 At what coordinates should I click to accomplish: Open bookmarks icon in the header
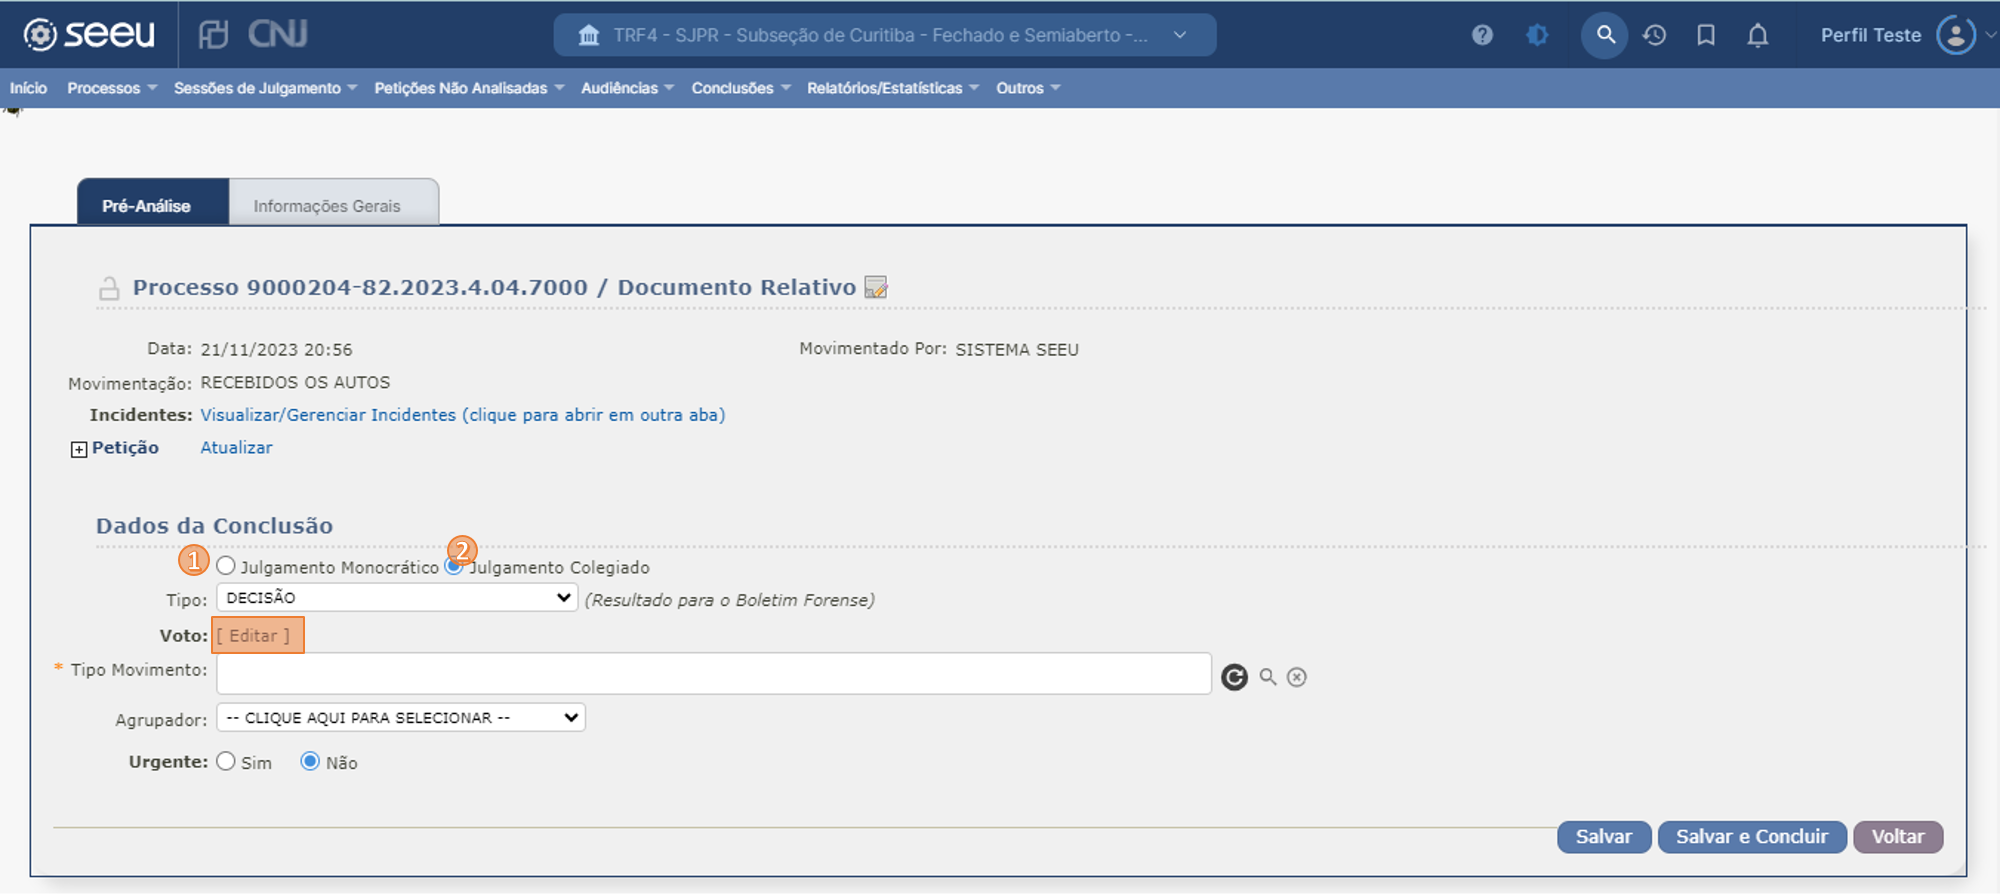[1706, 35]
